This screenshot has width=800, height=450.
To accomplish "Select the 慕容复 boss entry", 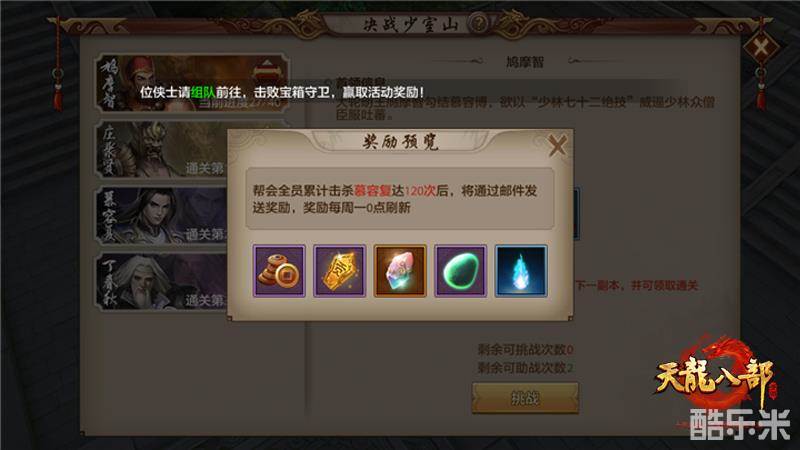I will pos(162,216).
